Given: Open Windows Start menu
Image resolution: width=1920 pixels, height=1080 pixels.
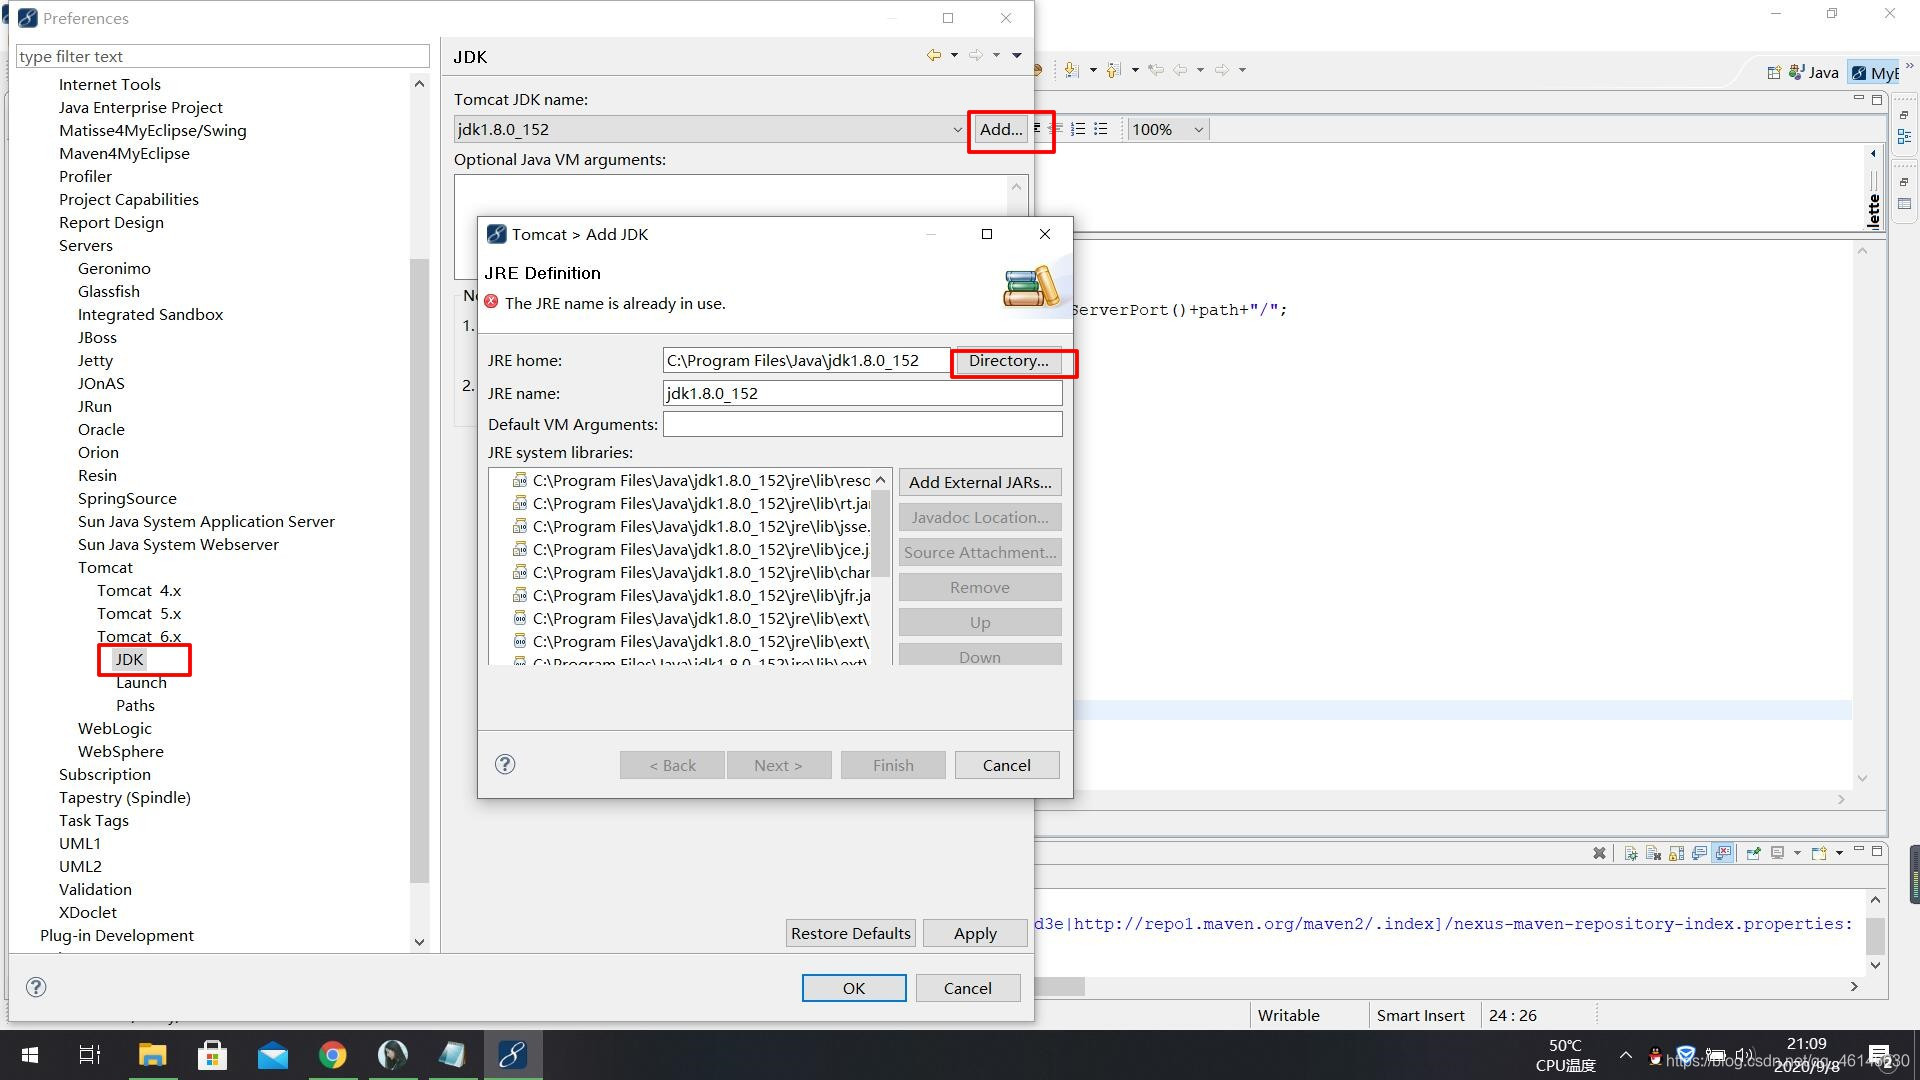Looking at the screenshot, I should click(30, 1055).
